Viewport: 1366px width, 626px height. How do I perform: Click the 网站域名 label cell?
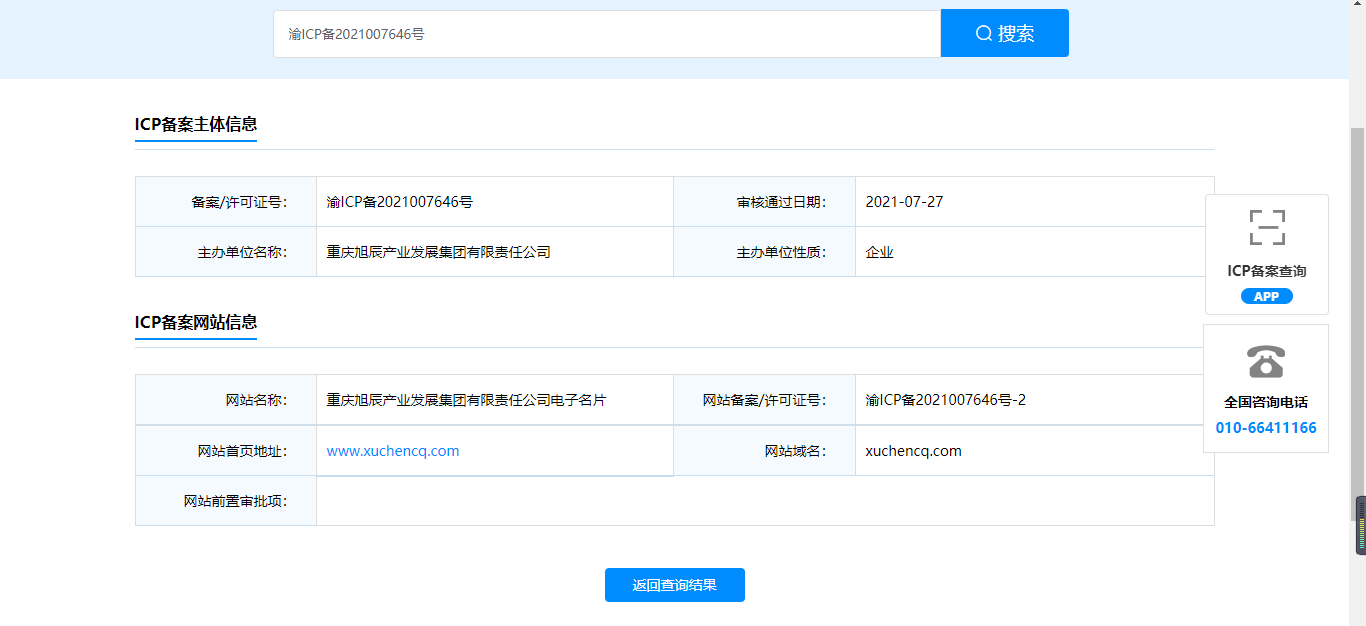(x=765, y=451)
